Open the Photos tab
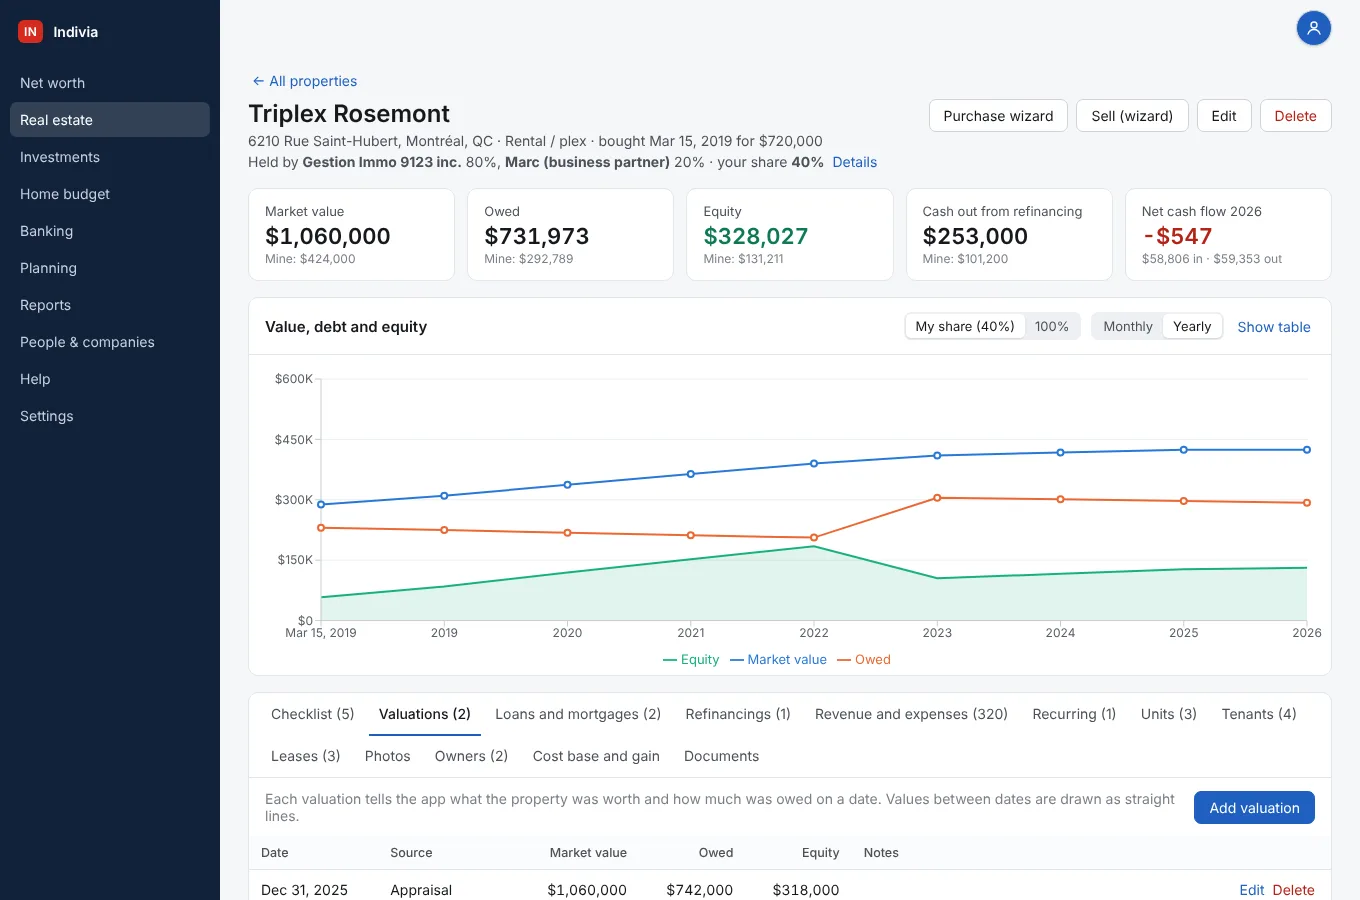 388,756
